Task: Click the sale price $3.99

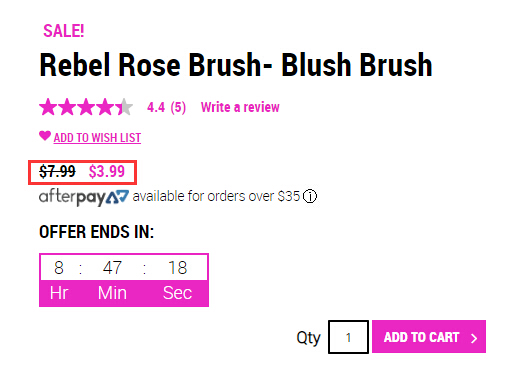Action: click(x=107, y=172)
